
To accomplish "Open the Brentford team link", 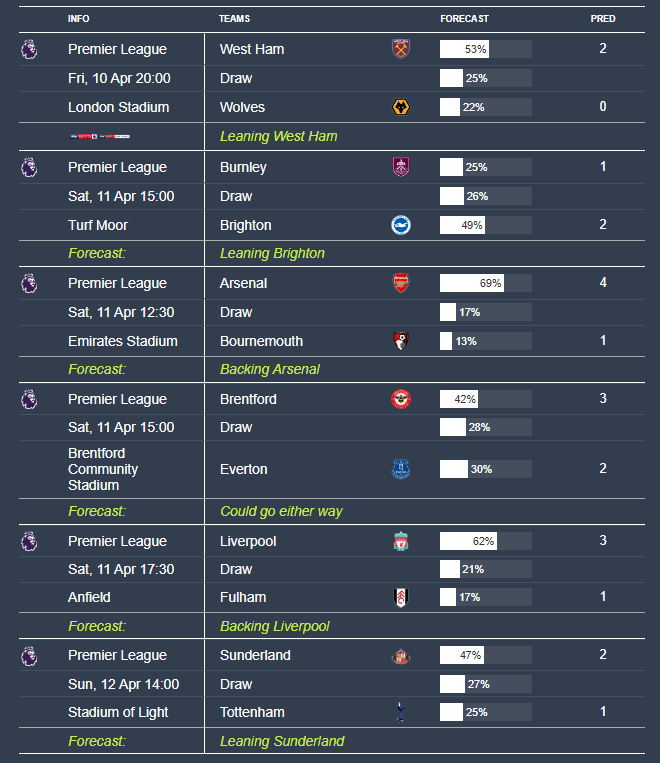I will [x=248, y=399].
